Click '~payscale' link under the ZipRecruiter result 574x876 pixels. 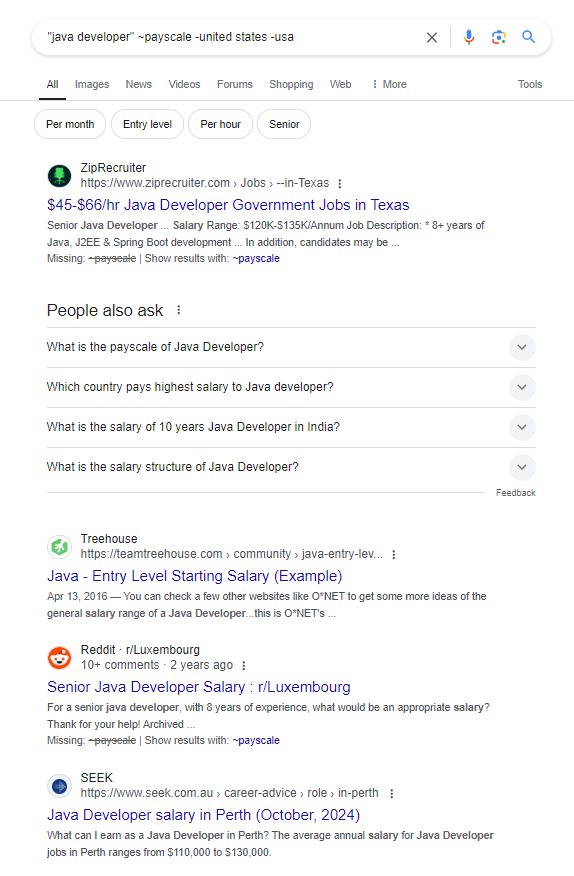256,259
